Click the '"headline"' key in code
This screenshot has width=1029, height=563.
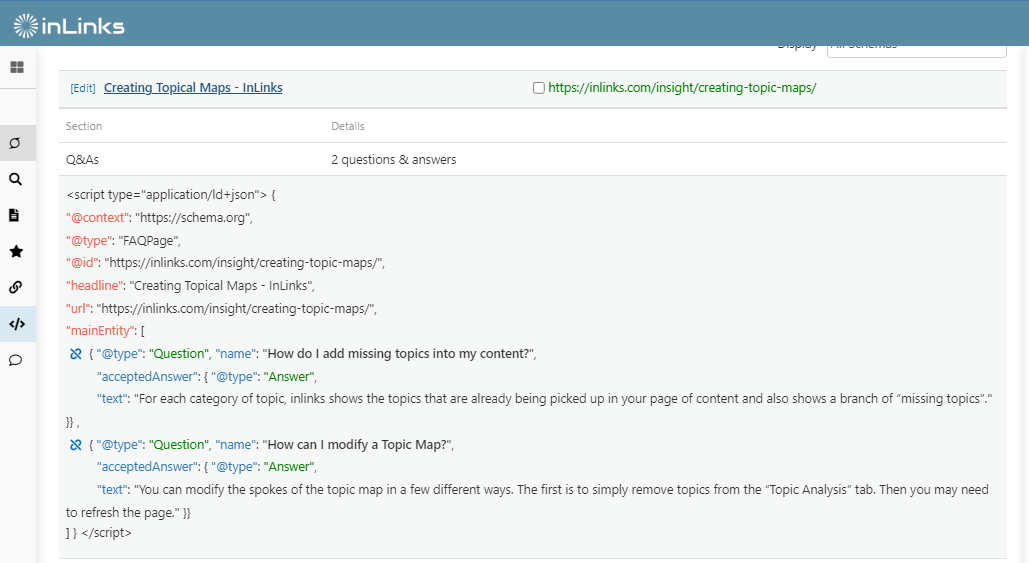point(94,286)
